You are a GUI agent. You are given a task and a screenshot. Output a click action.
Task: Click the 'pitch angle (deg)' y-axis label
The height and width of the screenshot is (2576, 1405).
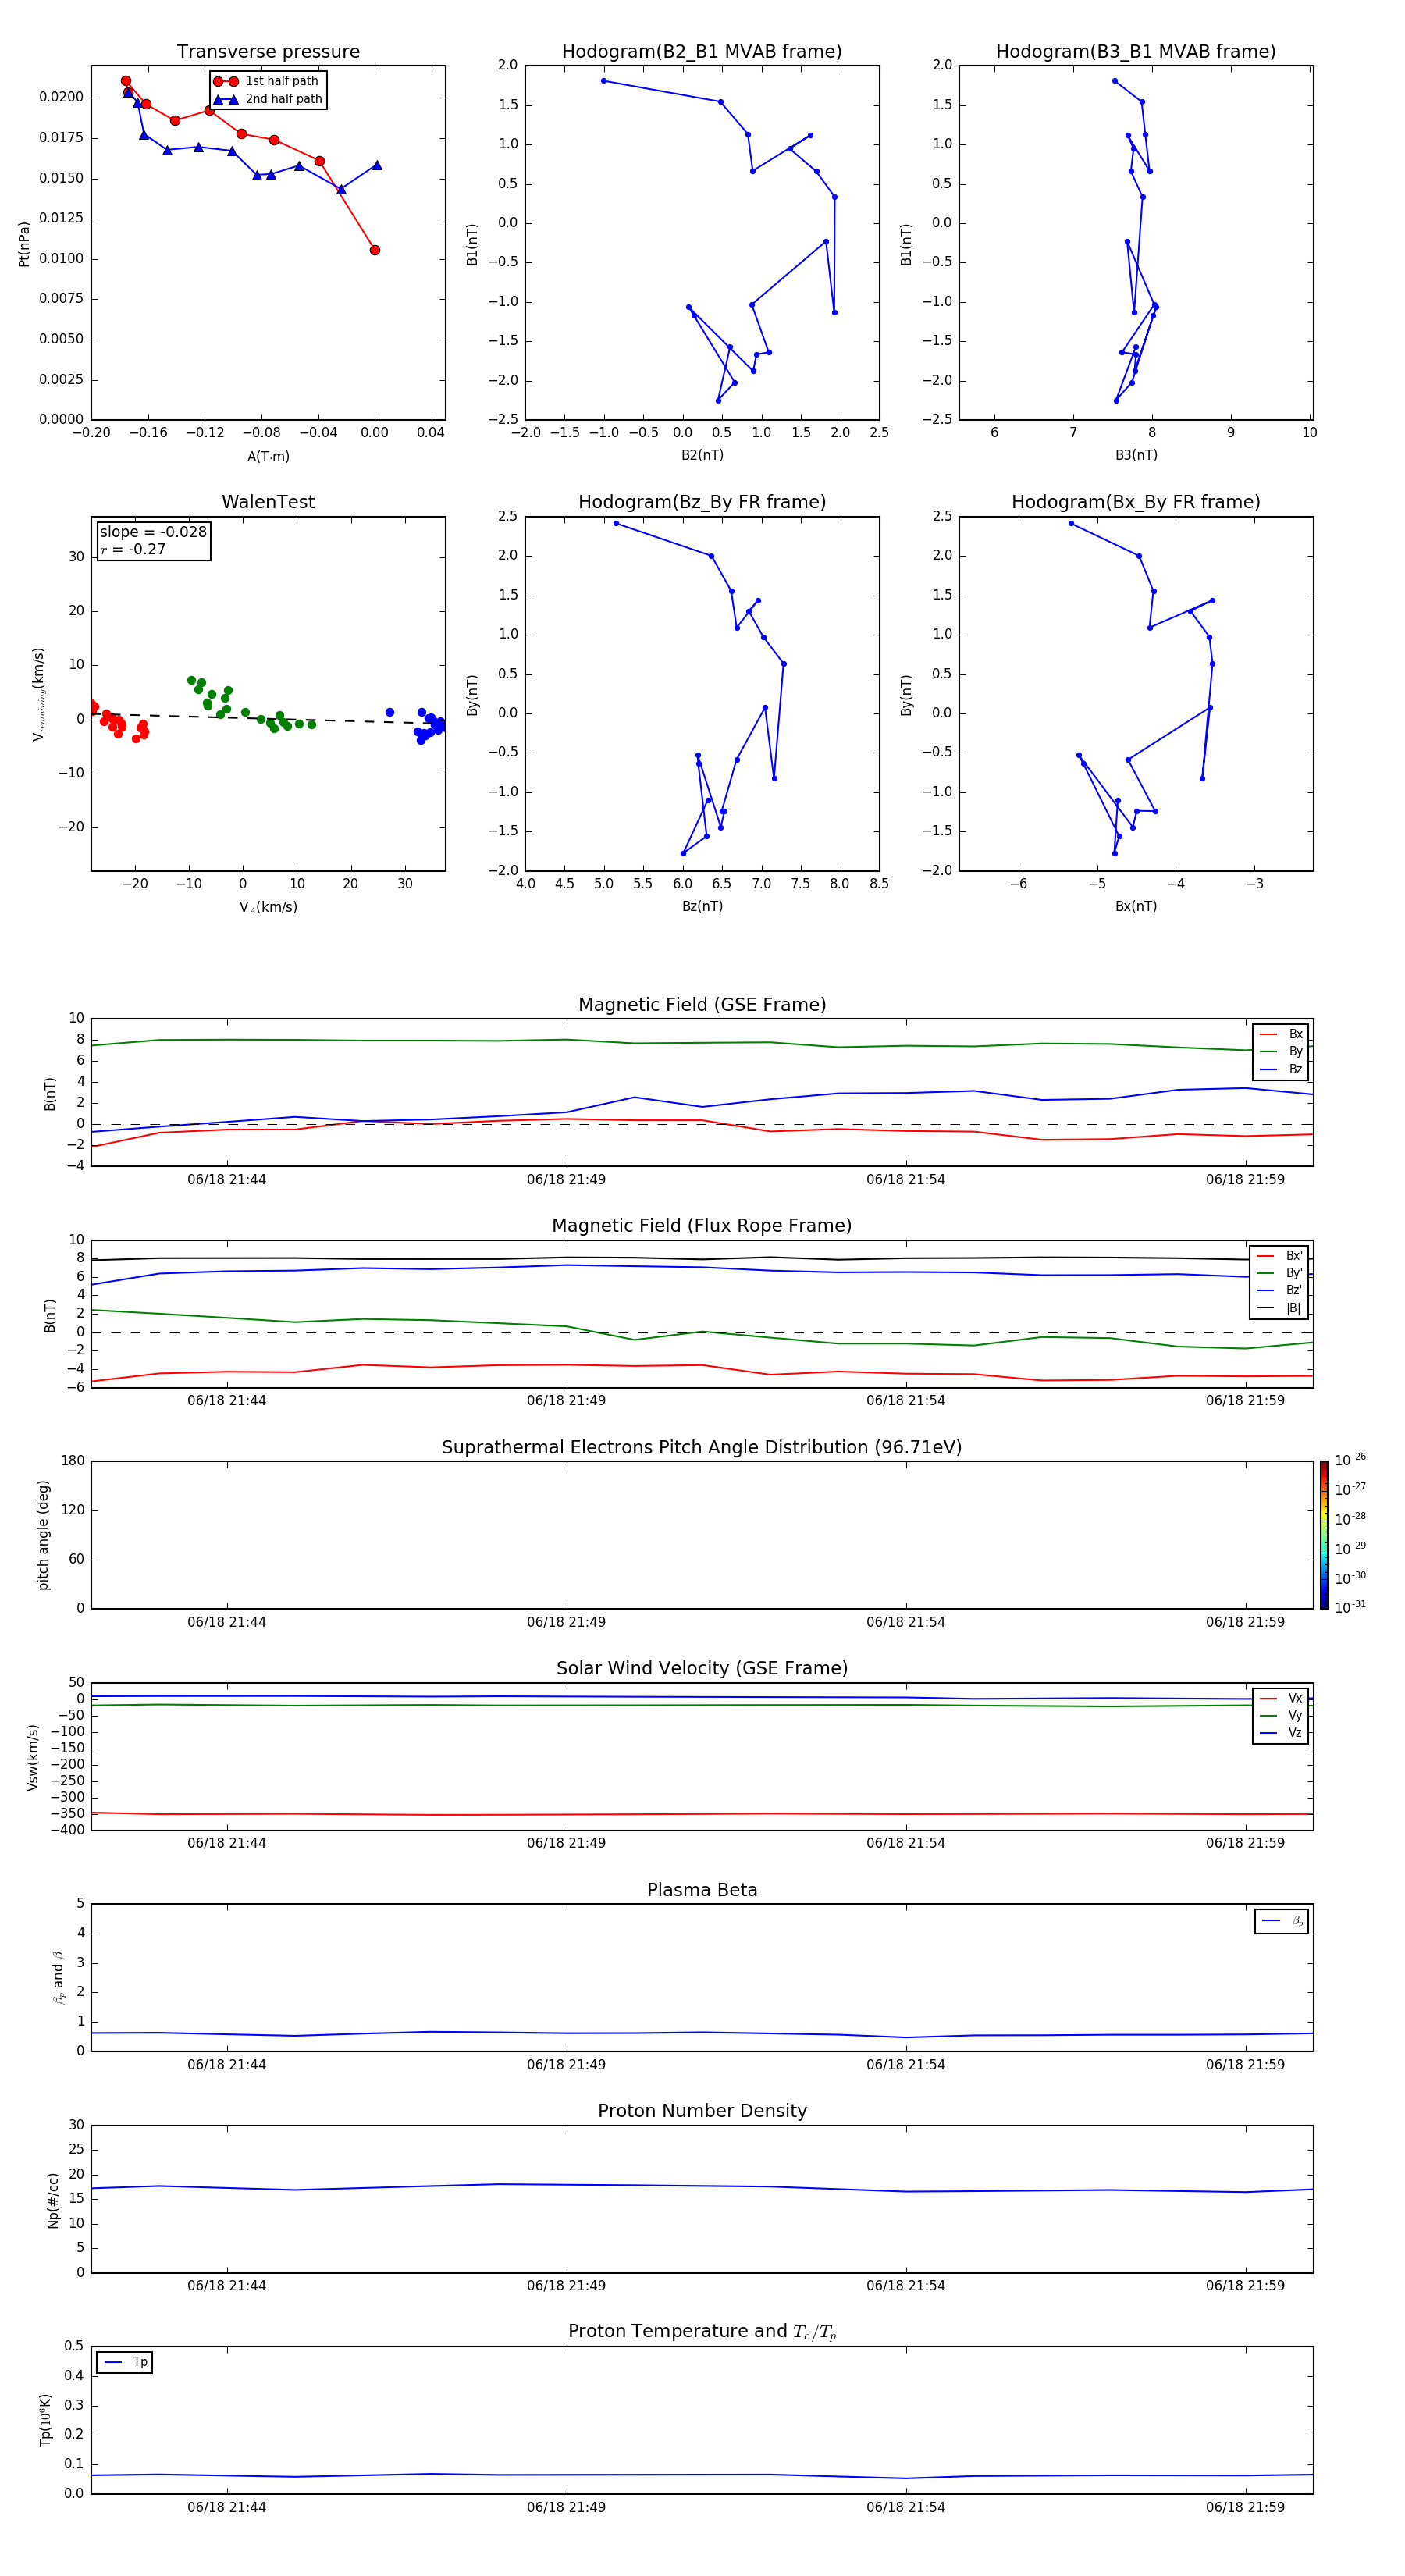point(43,1535)
